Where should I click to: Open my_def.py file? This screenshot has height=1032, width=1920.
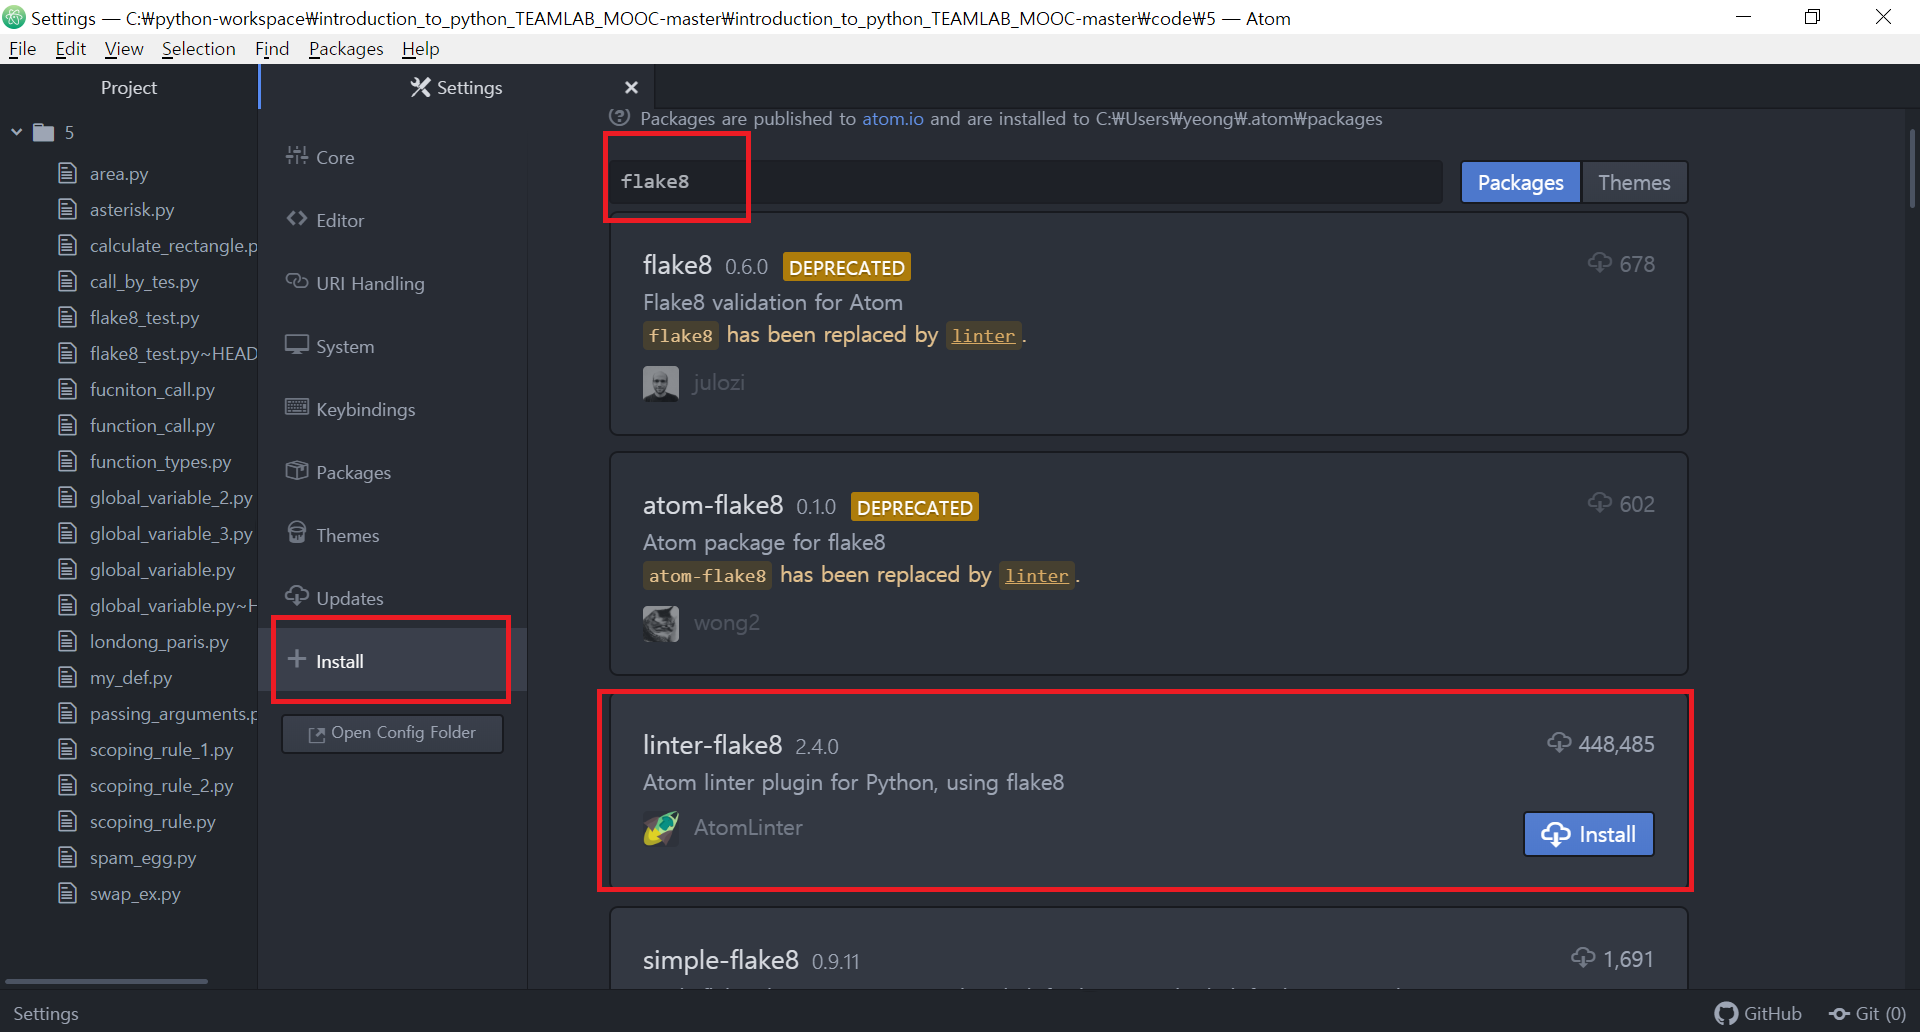131,678
